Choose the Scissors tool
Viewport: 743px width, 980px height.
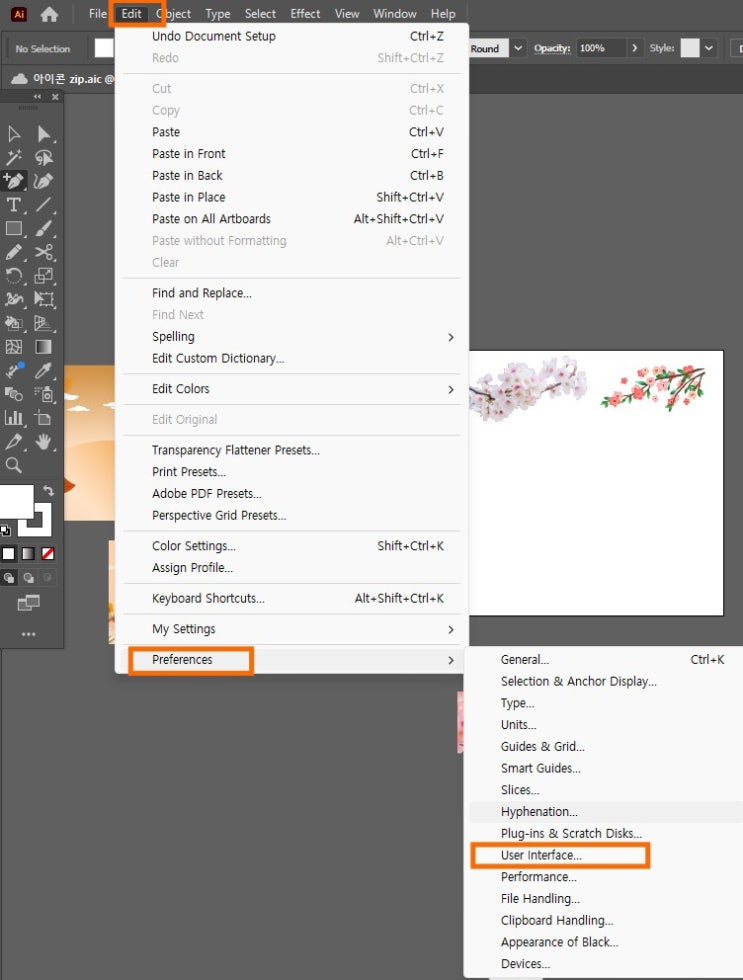44,252
